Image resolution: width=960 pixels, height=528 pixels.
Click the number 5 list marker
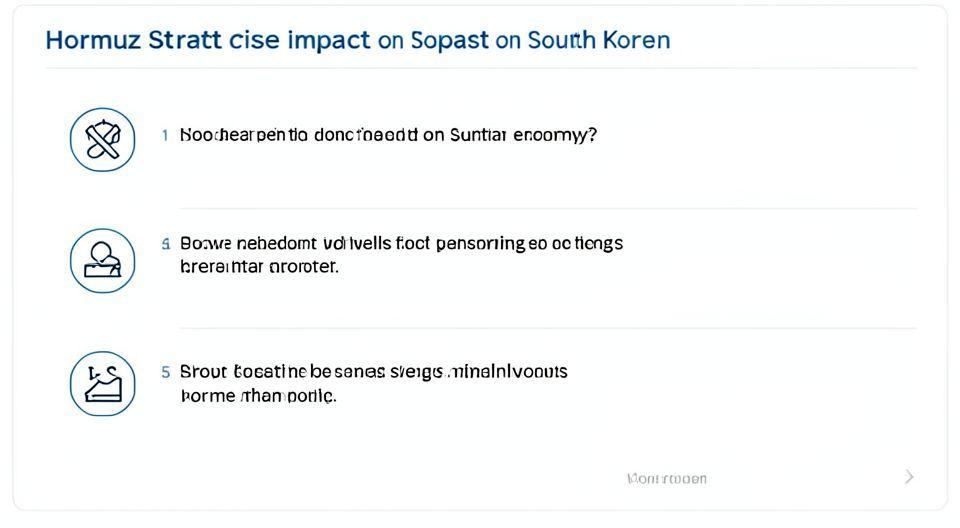pyautogui.click(x=165, y=372)
